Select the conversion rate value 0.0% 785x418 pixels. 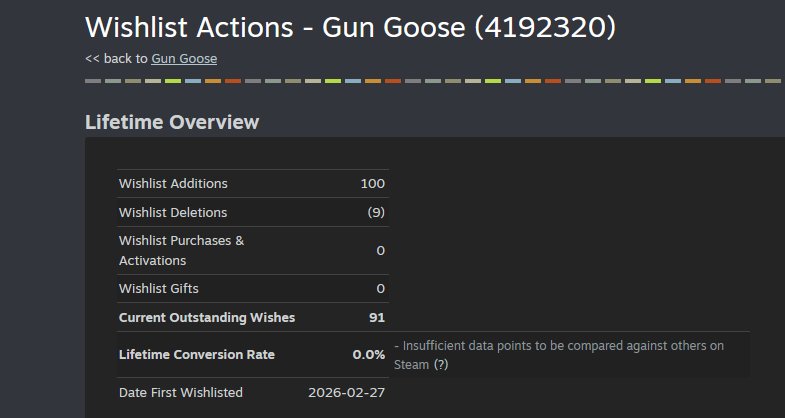[369, 354]
